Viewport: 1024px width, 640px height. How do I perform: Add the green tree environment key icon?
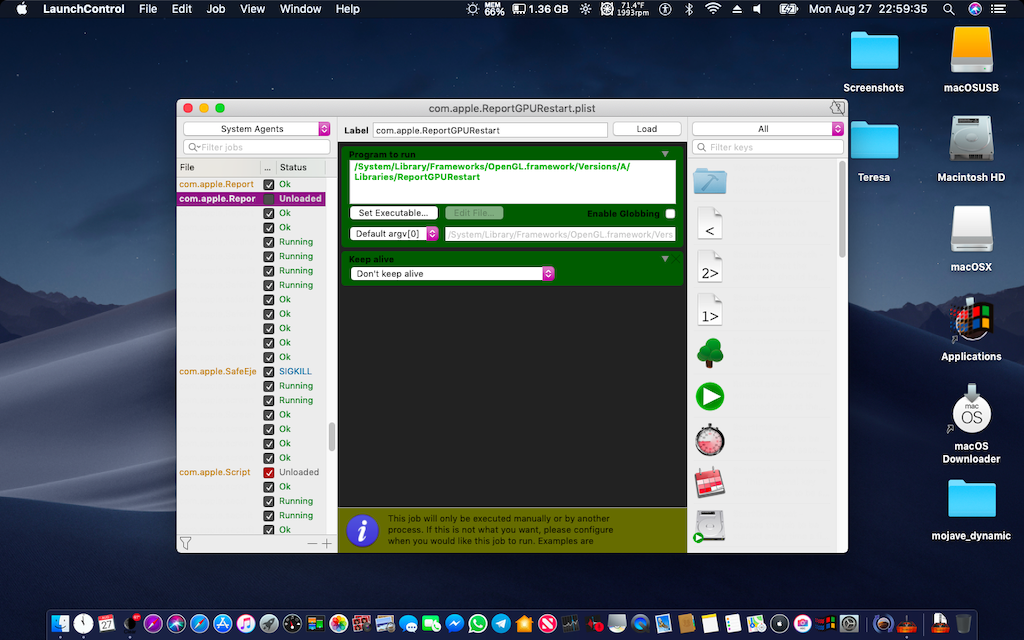pos(710,353)
